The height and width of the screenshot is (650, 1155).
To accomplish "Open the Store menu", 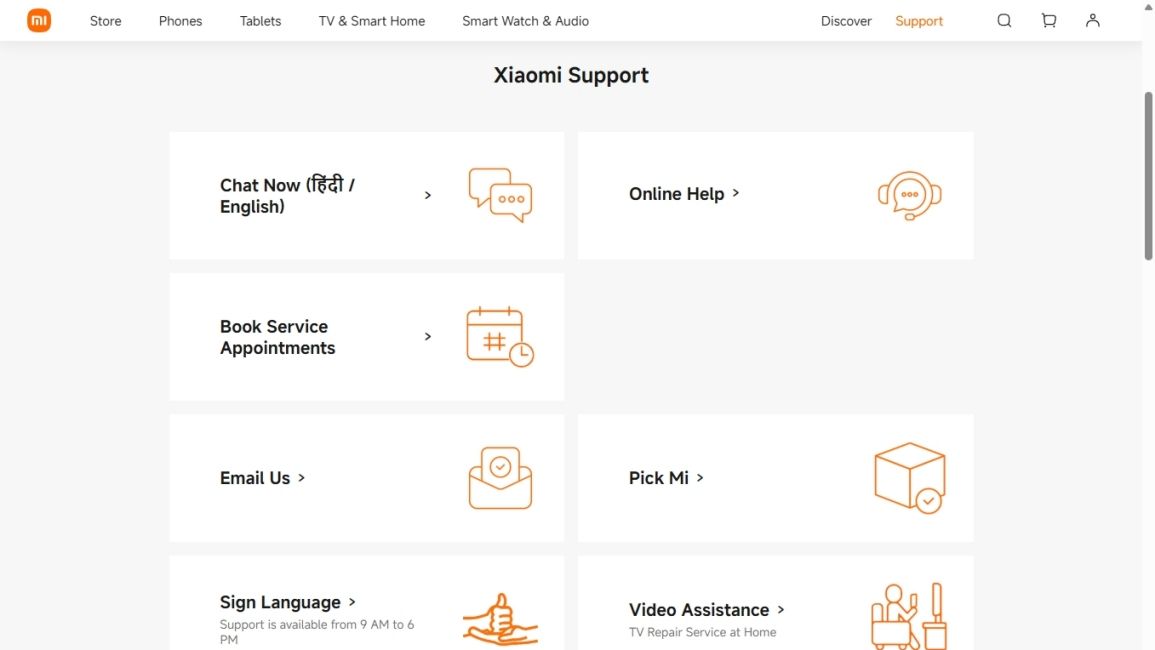I will click(105, 21).
